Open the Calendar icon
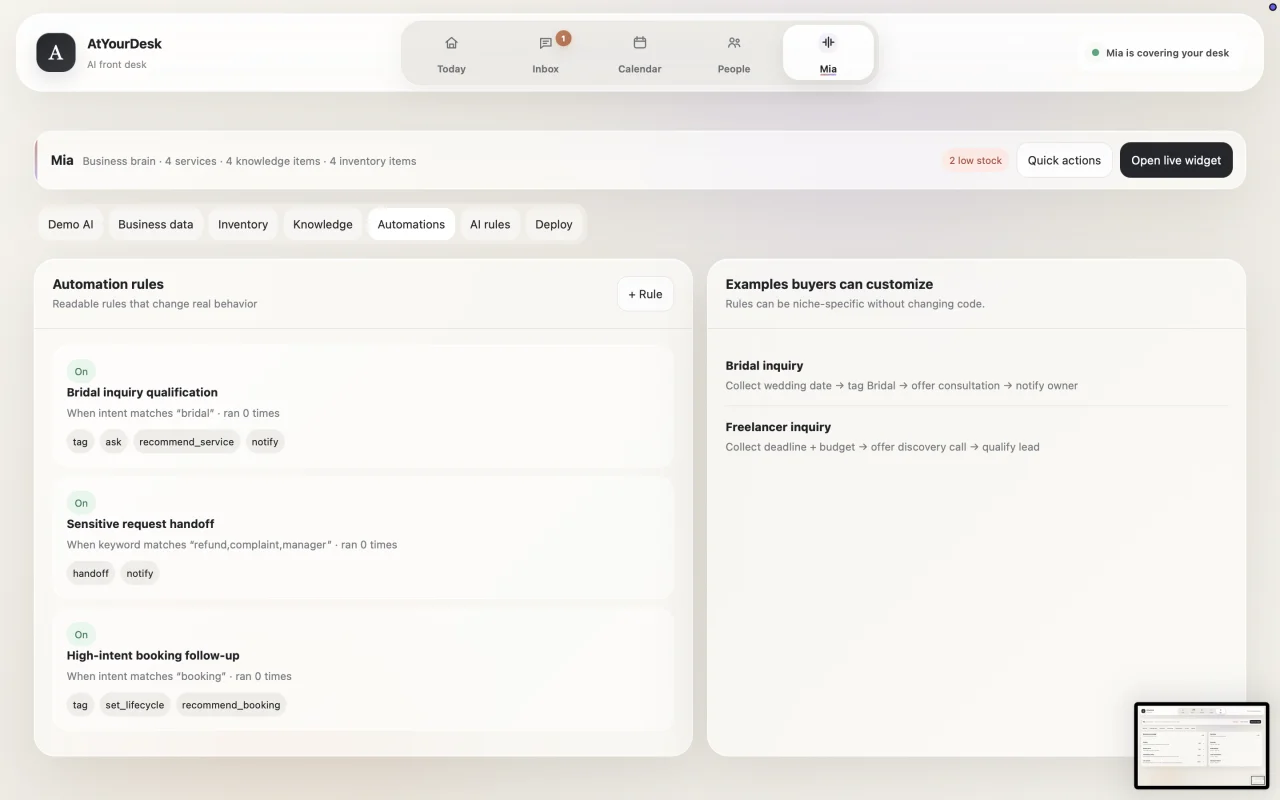 pyautogui.click(x=640, y=43)
